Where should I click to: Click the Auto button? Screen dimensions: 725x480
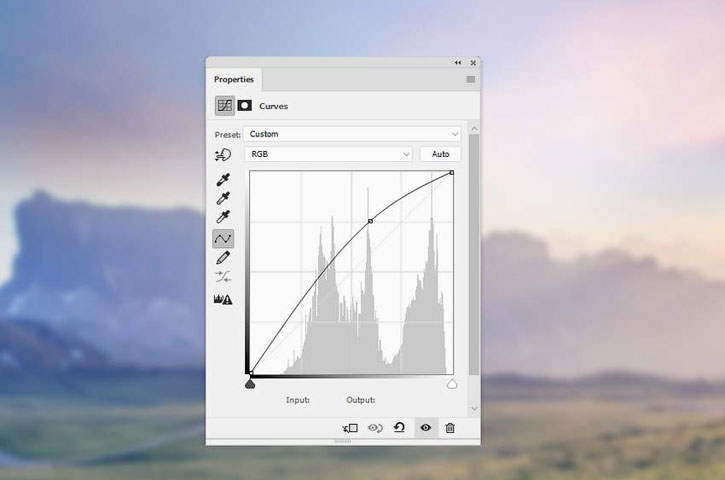[x=440, y=154]
